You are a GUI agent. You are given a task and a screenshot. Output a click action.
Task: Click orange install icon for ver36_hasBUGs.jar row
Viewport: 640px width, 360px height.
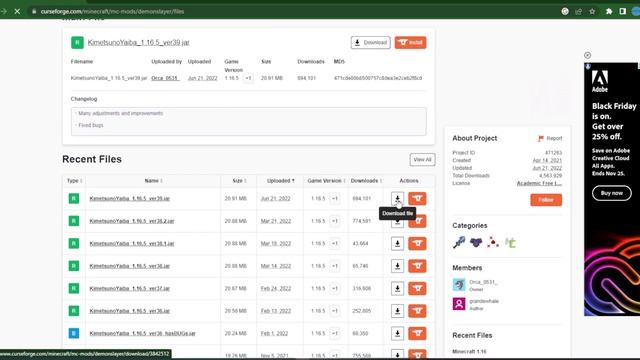(x=417, y=333)
